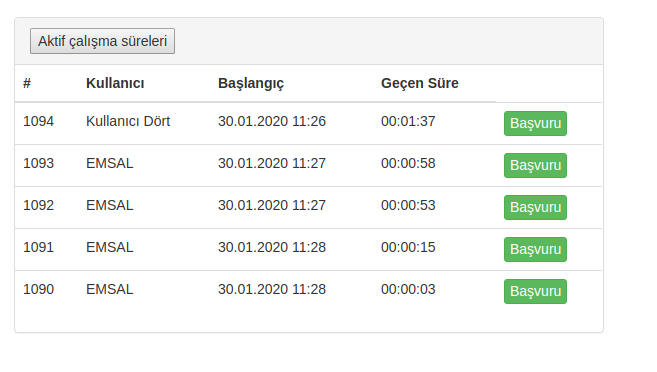Select the Kullanıcı column header
The width and height of the screenshot is (657, 372).
(115, 83)
